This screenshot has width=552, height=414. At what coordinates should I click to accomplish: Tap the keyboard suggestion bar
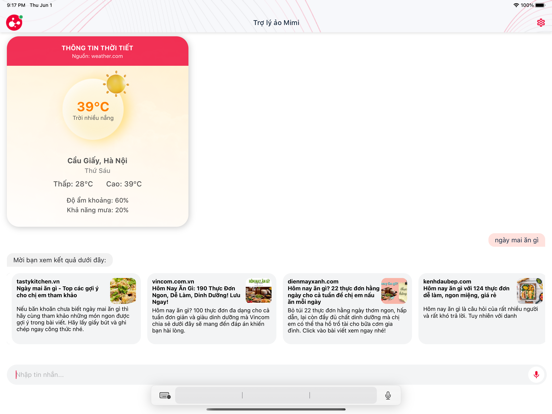tap(276, 395)
